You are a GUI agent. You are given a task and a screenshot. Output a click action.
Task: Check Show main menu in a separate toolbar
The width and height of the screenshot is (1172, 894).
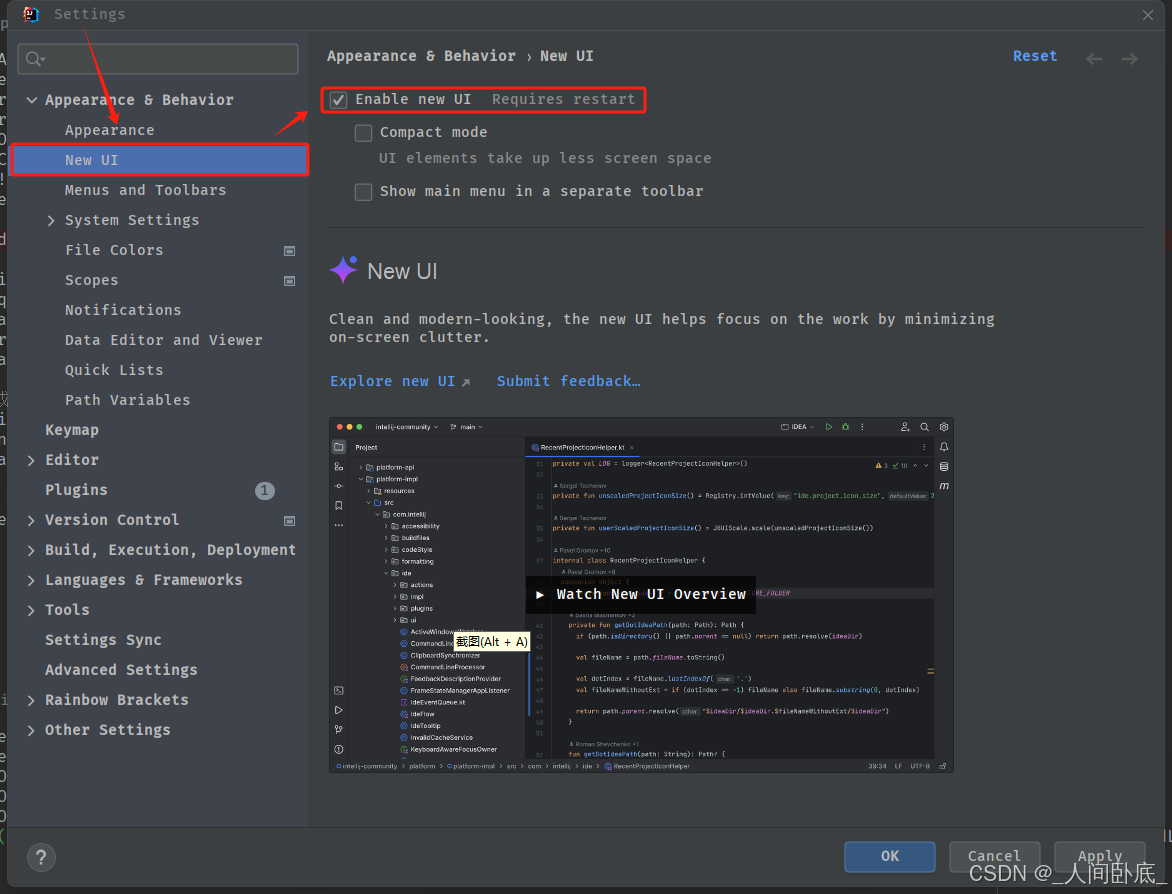click(x=363, y=192)
